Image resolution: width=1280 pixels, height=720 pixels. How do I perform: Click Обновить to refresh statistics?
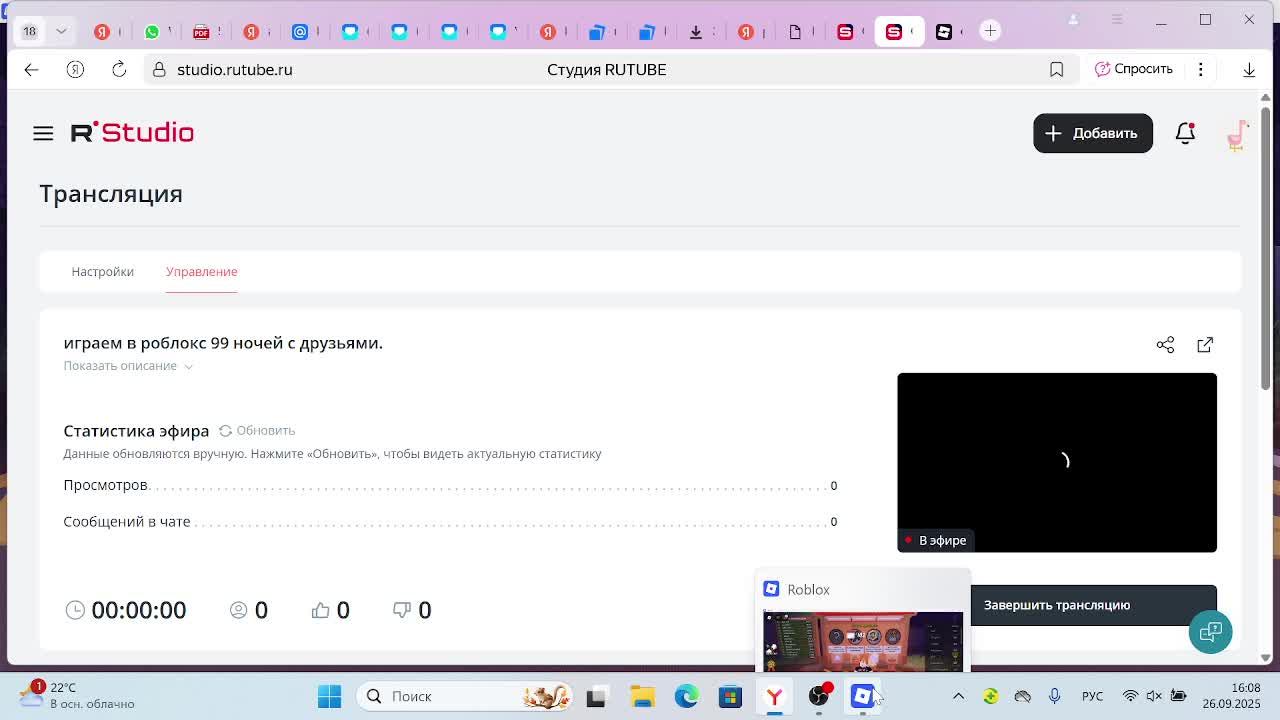[x=265, y=431]
